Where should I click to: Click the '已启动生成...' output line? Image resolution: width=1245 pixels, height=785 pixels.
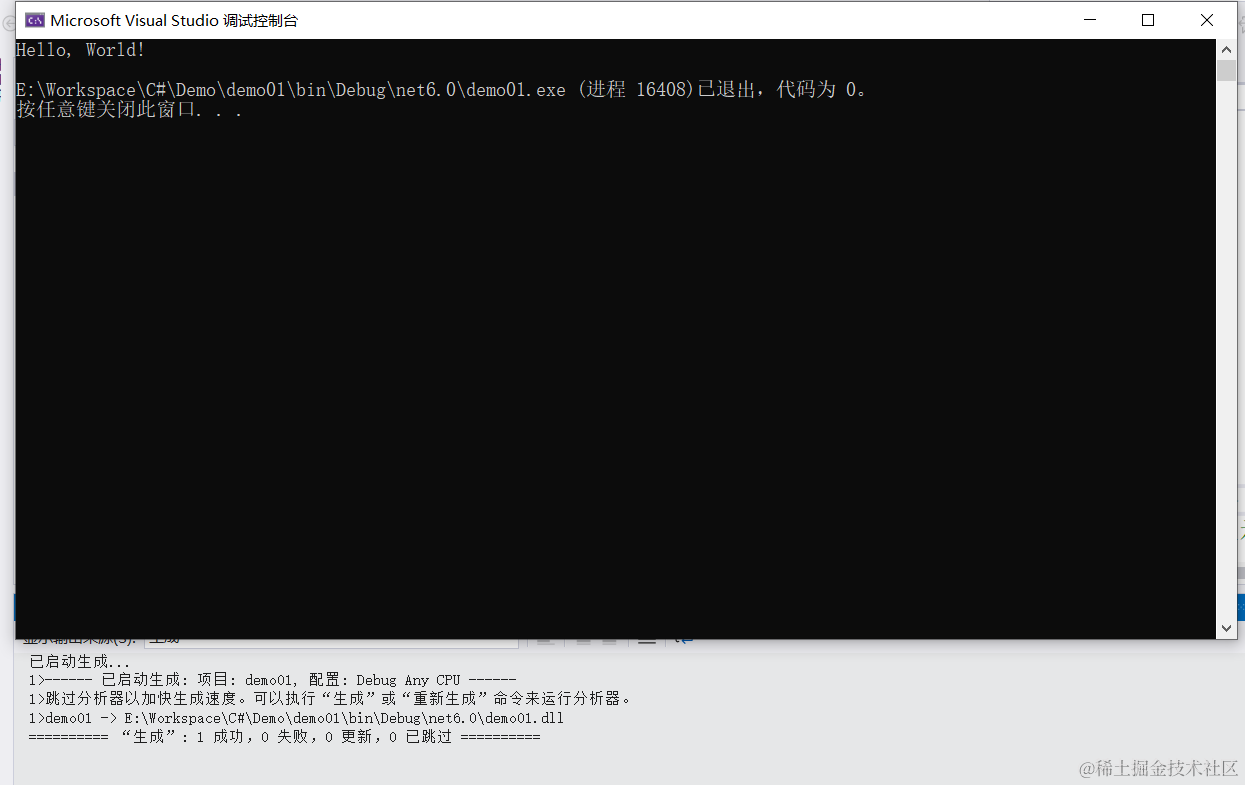[x=80, y=662]
